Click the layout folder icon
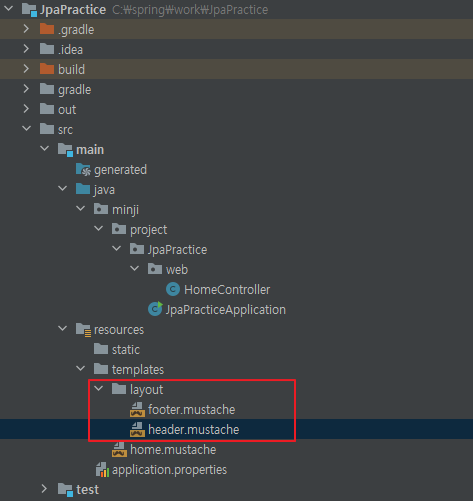The image size is (473, 501). 119,389
